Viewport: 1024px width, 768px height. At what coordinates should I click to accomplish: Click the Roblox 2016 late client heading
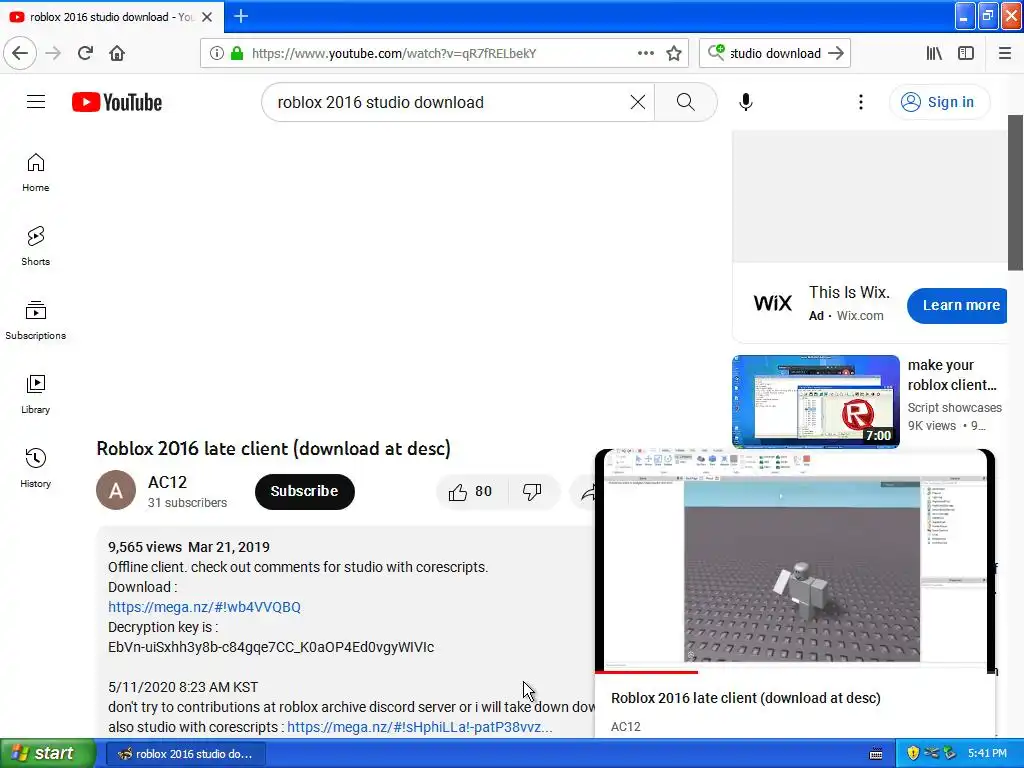click(x=274, y=449)
